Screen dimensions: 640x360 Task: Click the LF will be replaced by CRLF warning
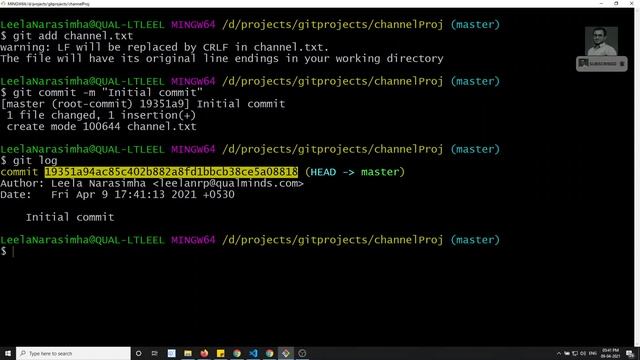[164, 47]
